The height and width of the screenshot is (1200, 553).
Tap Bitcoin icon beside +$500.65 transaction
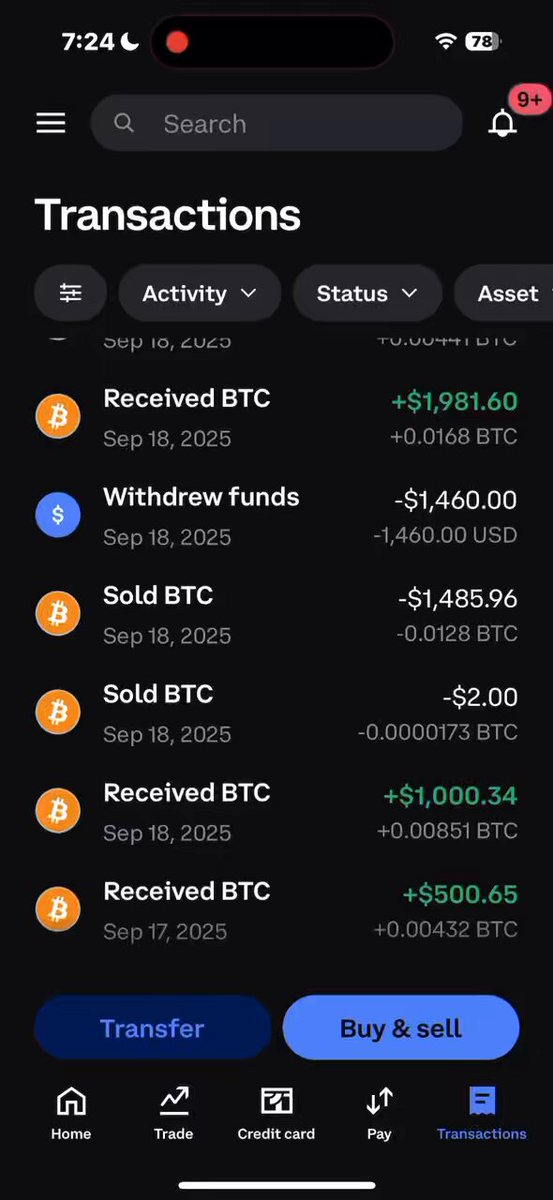point(58,909)
